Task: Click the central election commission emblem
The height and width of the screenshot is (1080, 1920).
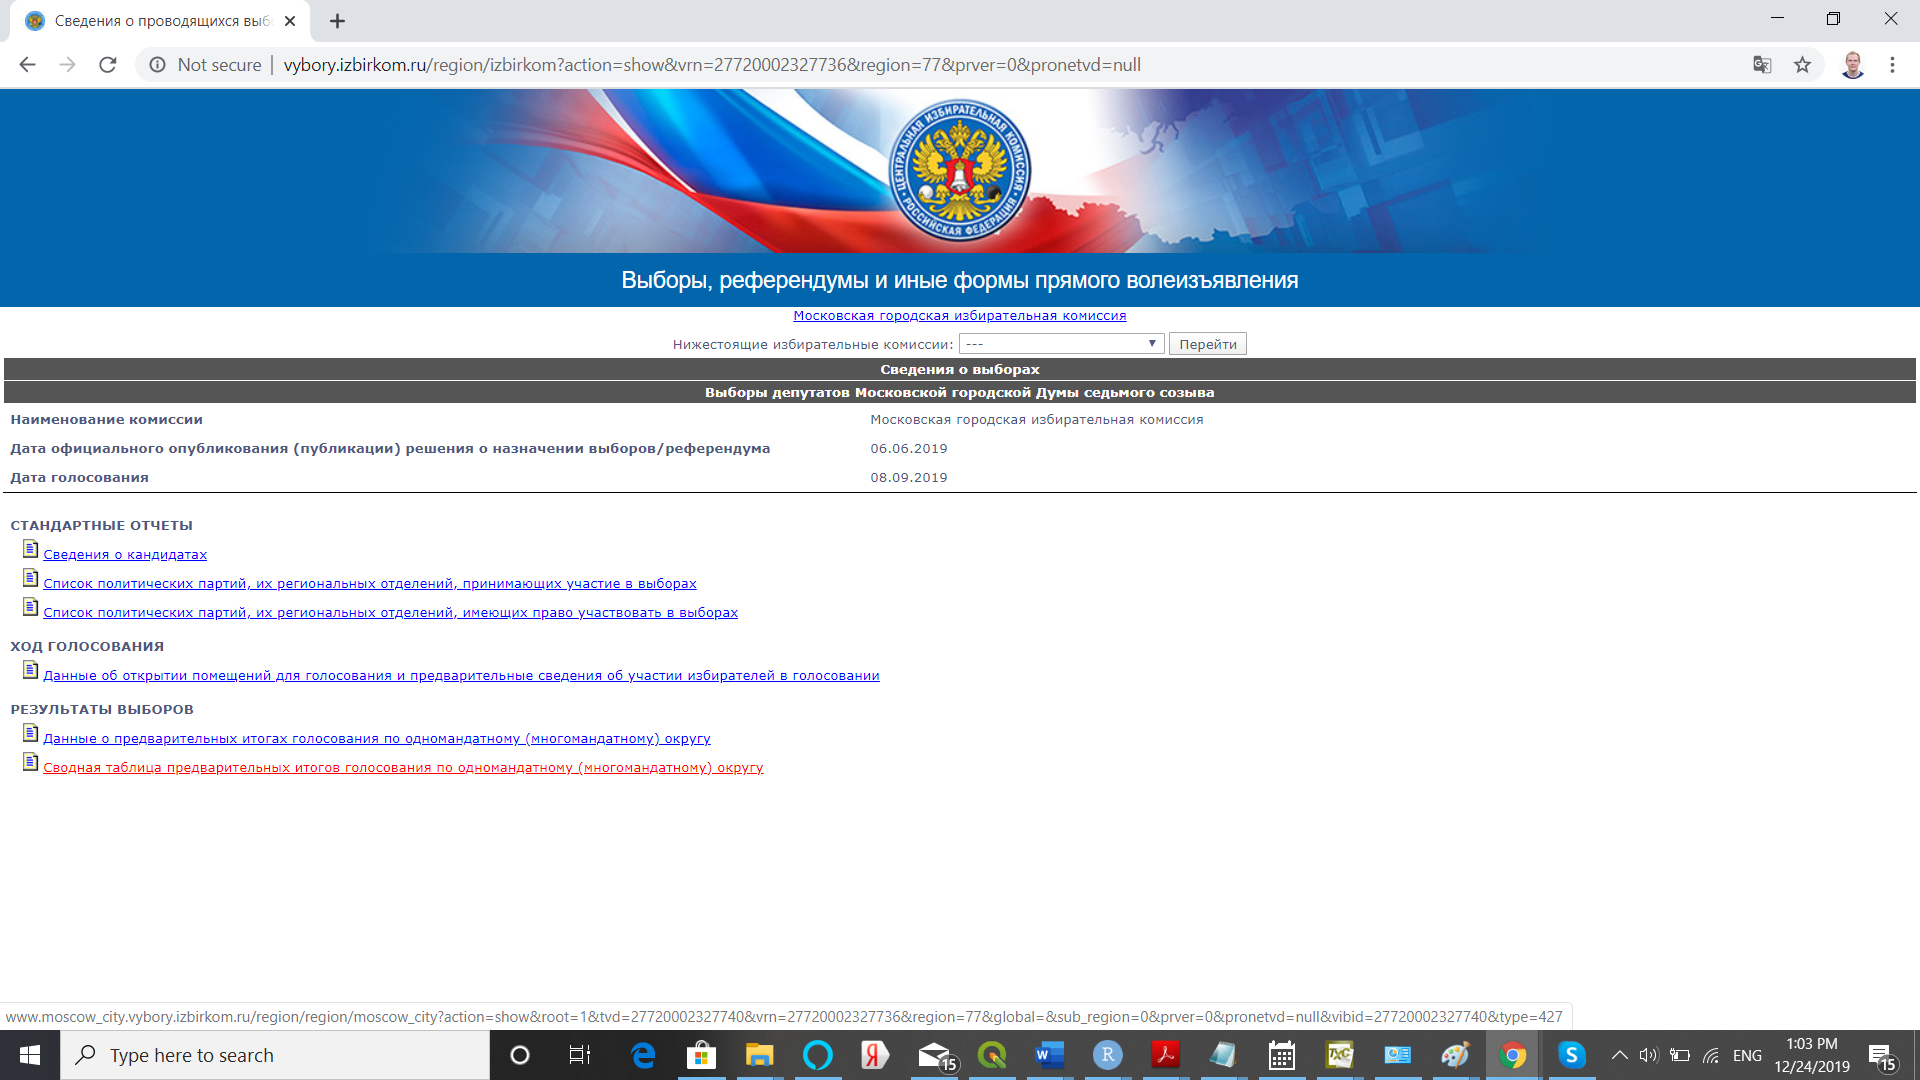Action: [x=960, y=171]
